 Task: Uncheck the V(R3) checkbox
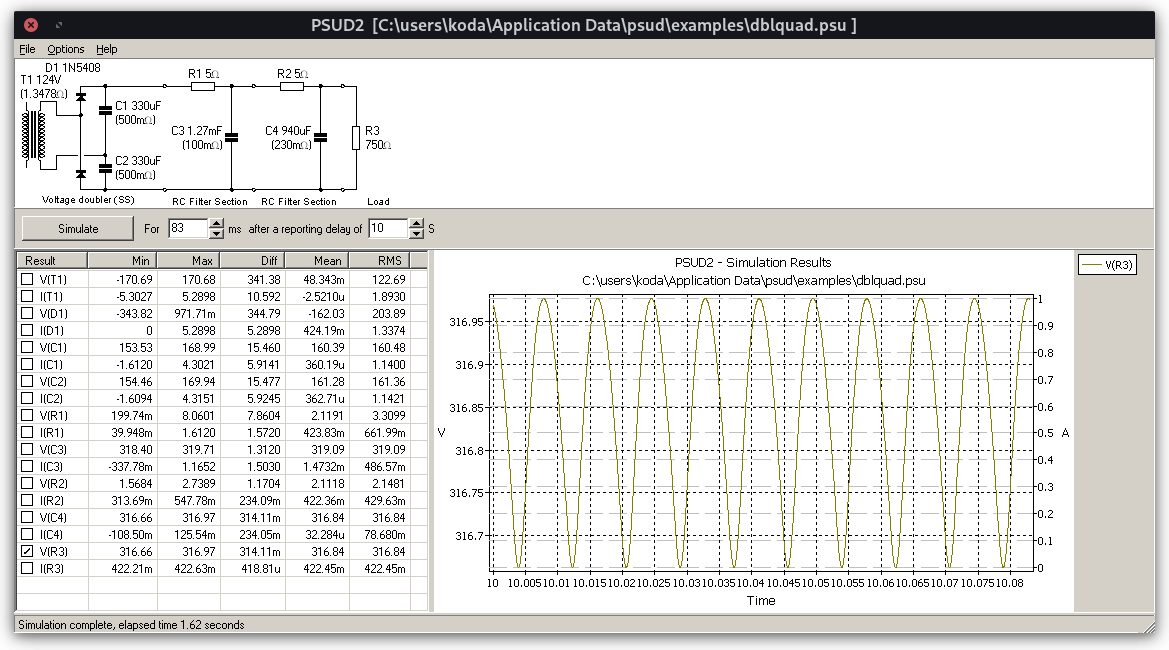click(27, 551)
